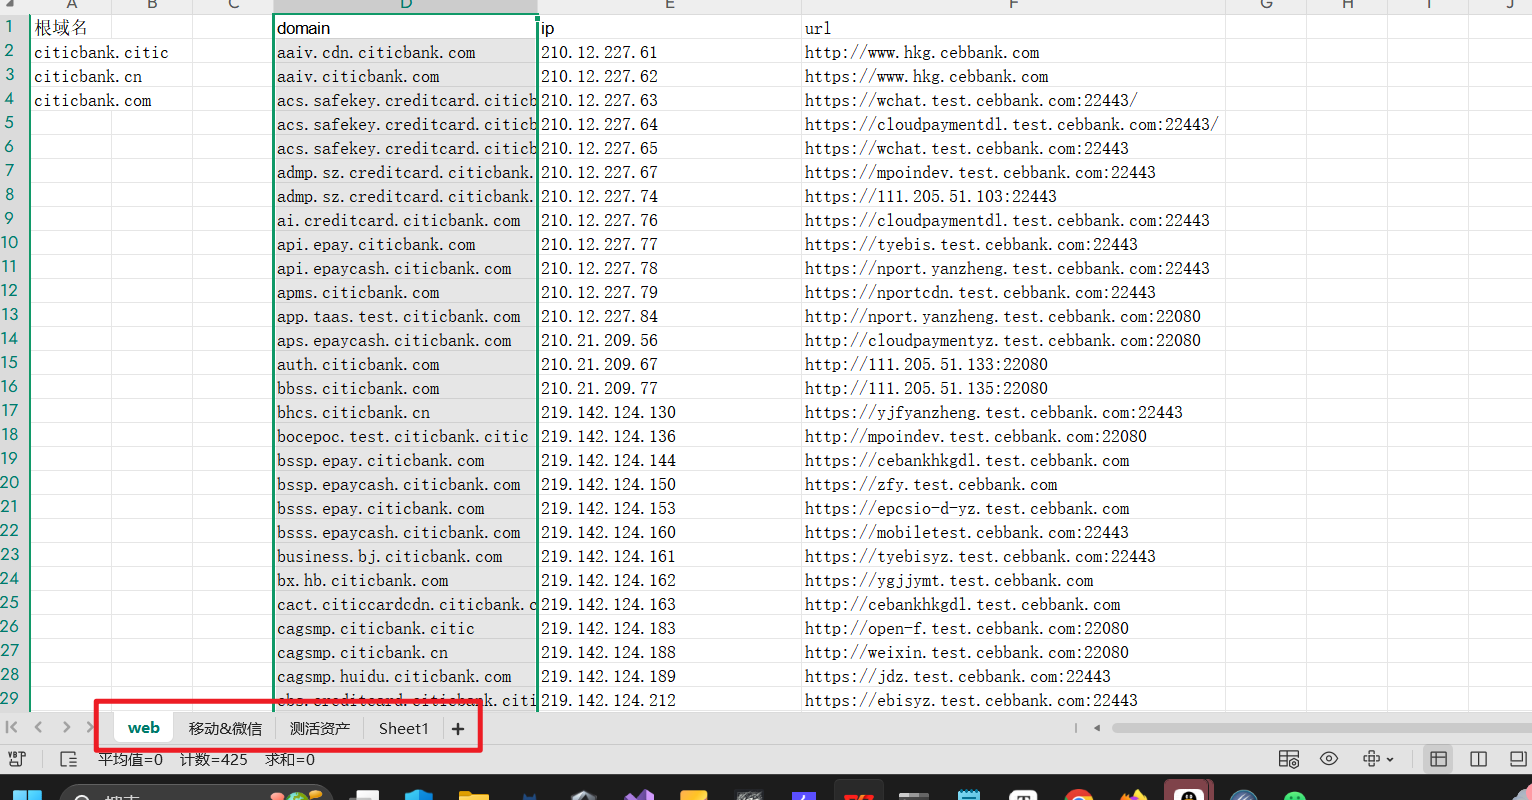Click cell ai.creditcard.citicbank.com
Screen dimensions: 1532x800
(406, 220)
